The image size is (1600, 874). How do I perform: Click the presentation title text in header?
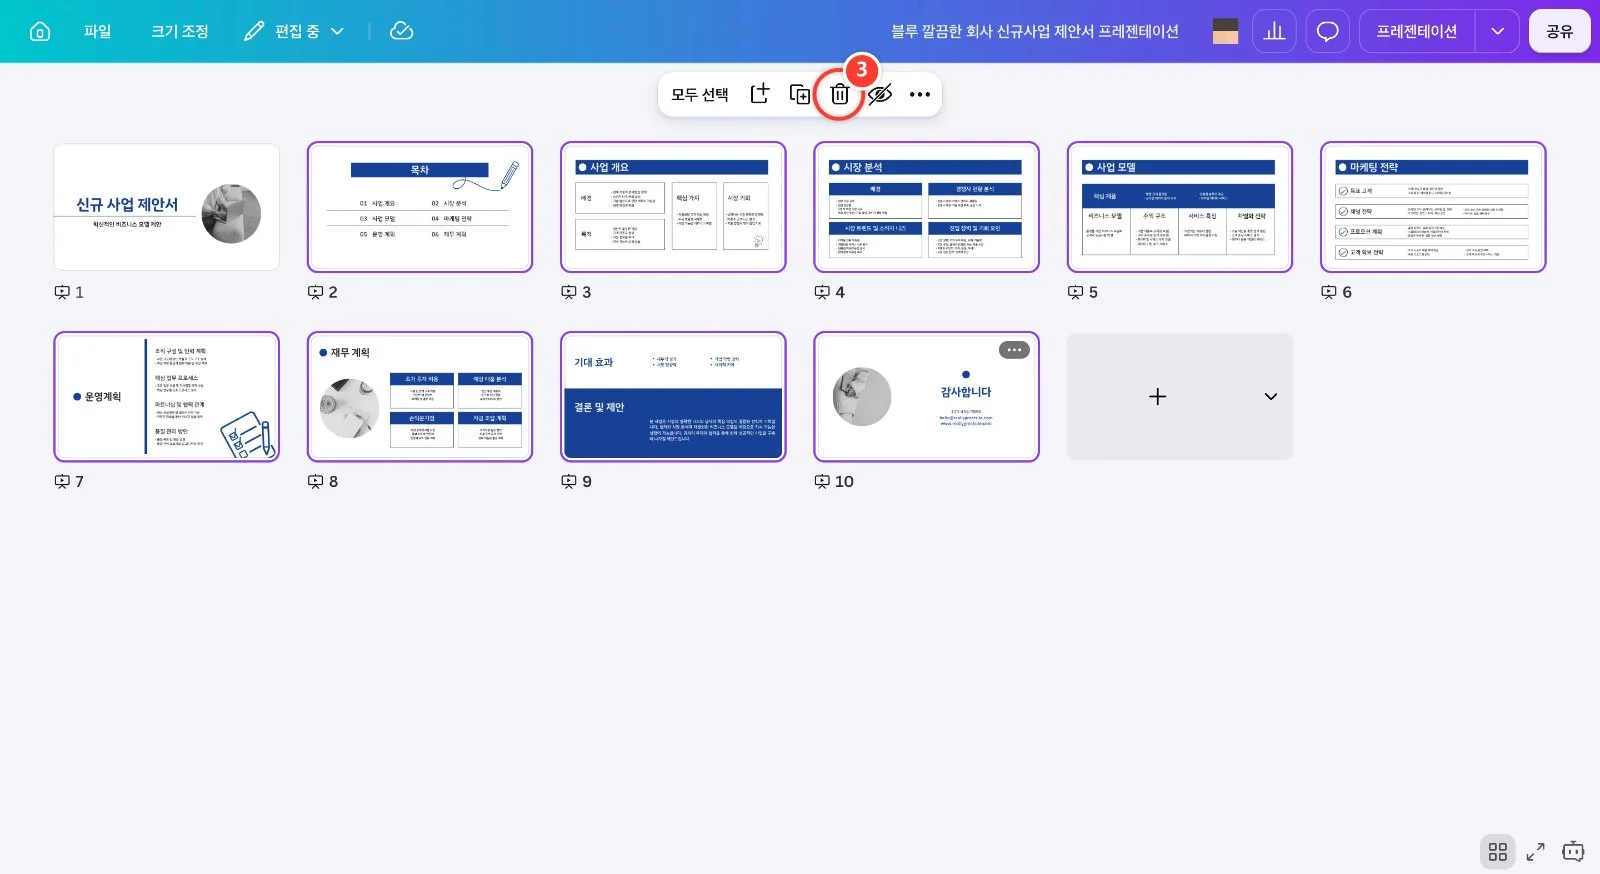1035,31
